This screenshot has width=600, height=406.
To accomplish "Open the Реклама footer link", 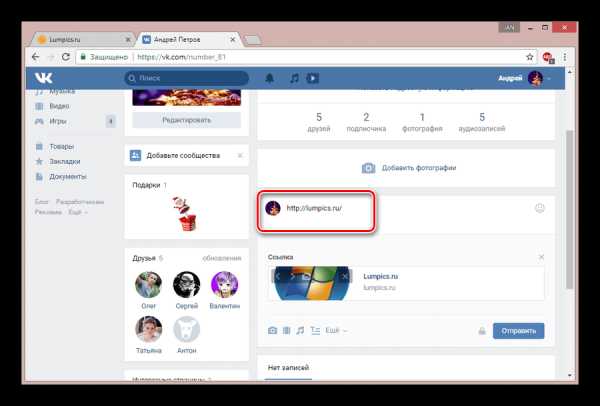I will [48, 212].
